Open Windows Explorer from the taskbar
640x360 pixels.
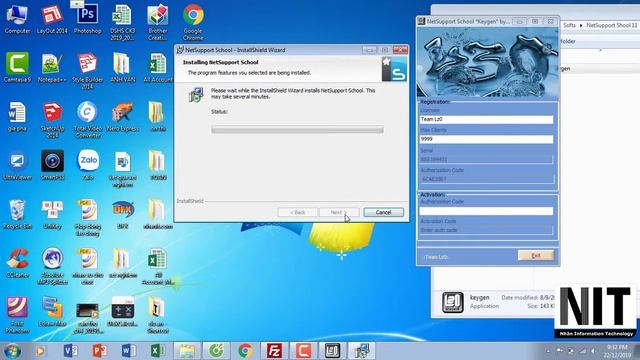point(187,351)
